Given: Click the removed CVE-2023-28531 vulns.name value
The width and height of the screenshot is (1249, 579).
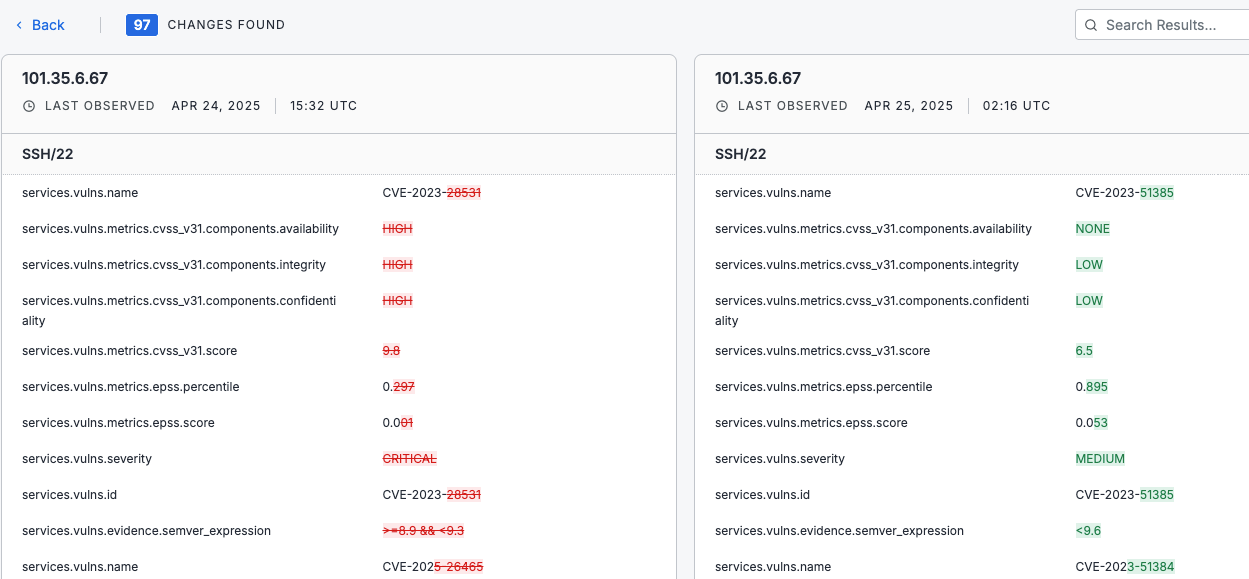Looking at the screenshot, I should 433,193.
